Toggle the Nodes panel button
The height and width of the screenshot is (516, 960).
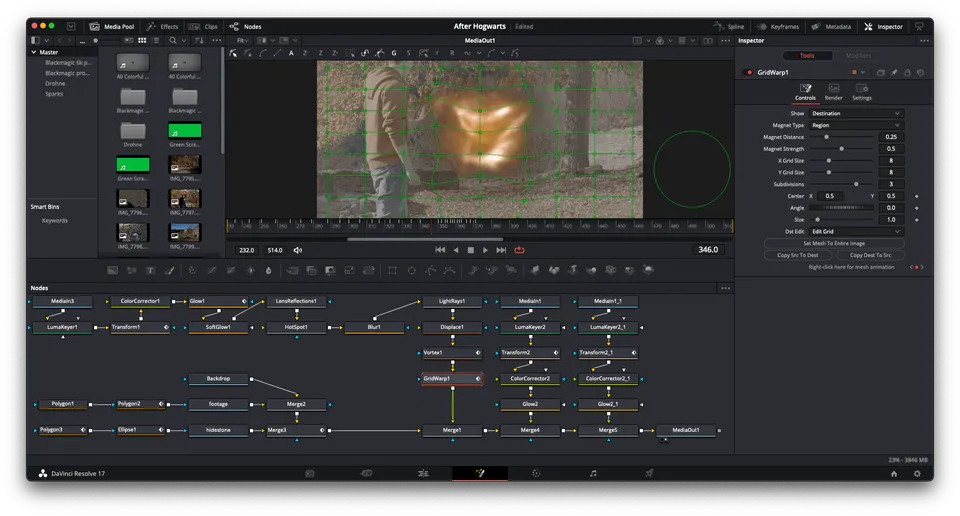click(246, 26)
